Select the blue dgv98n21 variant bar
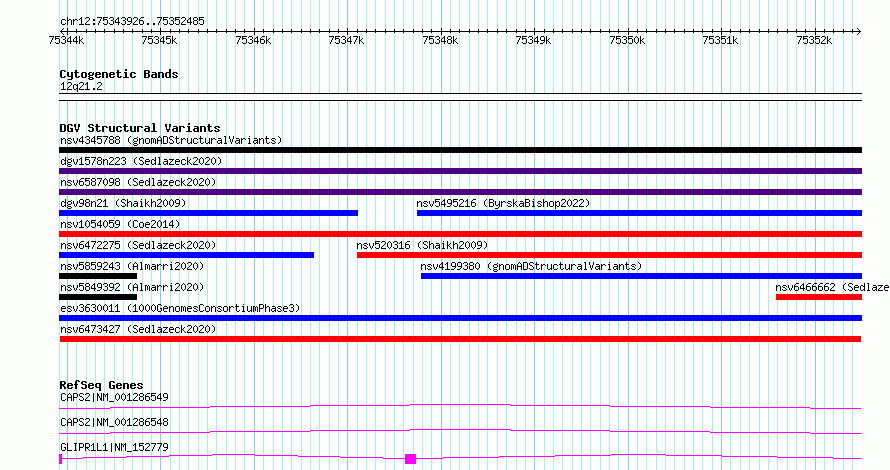Screen dimensions: 890x470 (208, 213)
